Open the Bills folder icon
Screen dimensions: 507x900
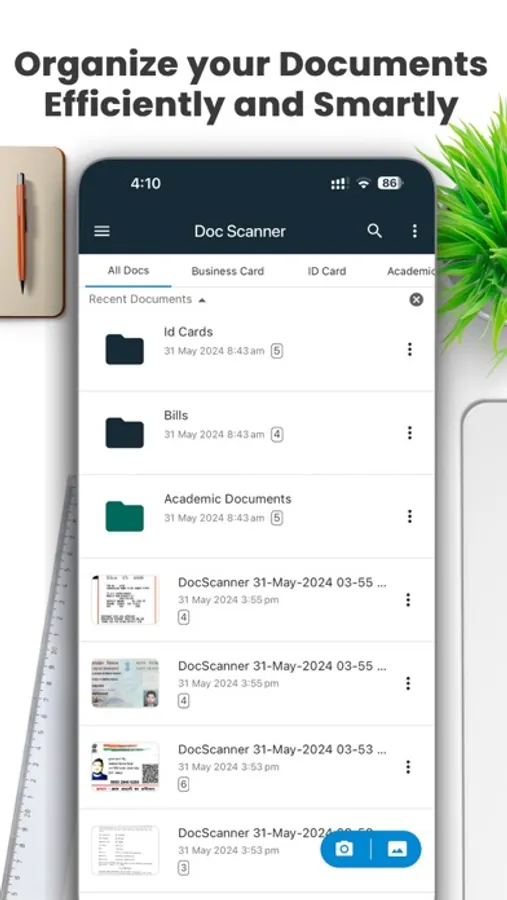(125, 432)
